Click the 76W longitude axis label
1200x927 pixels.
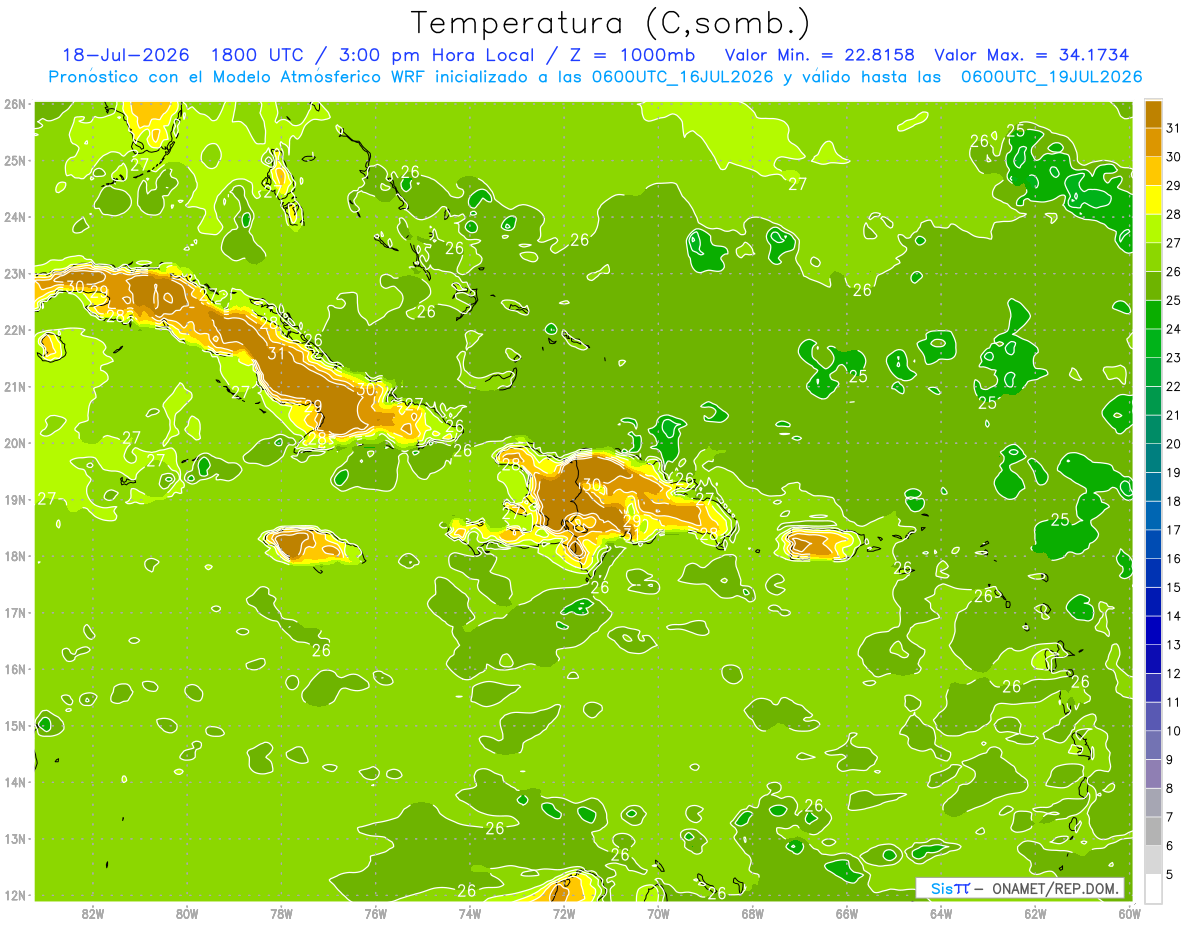tap(375, 913)
